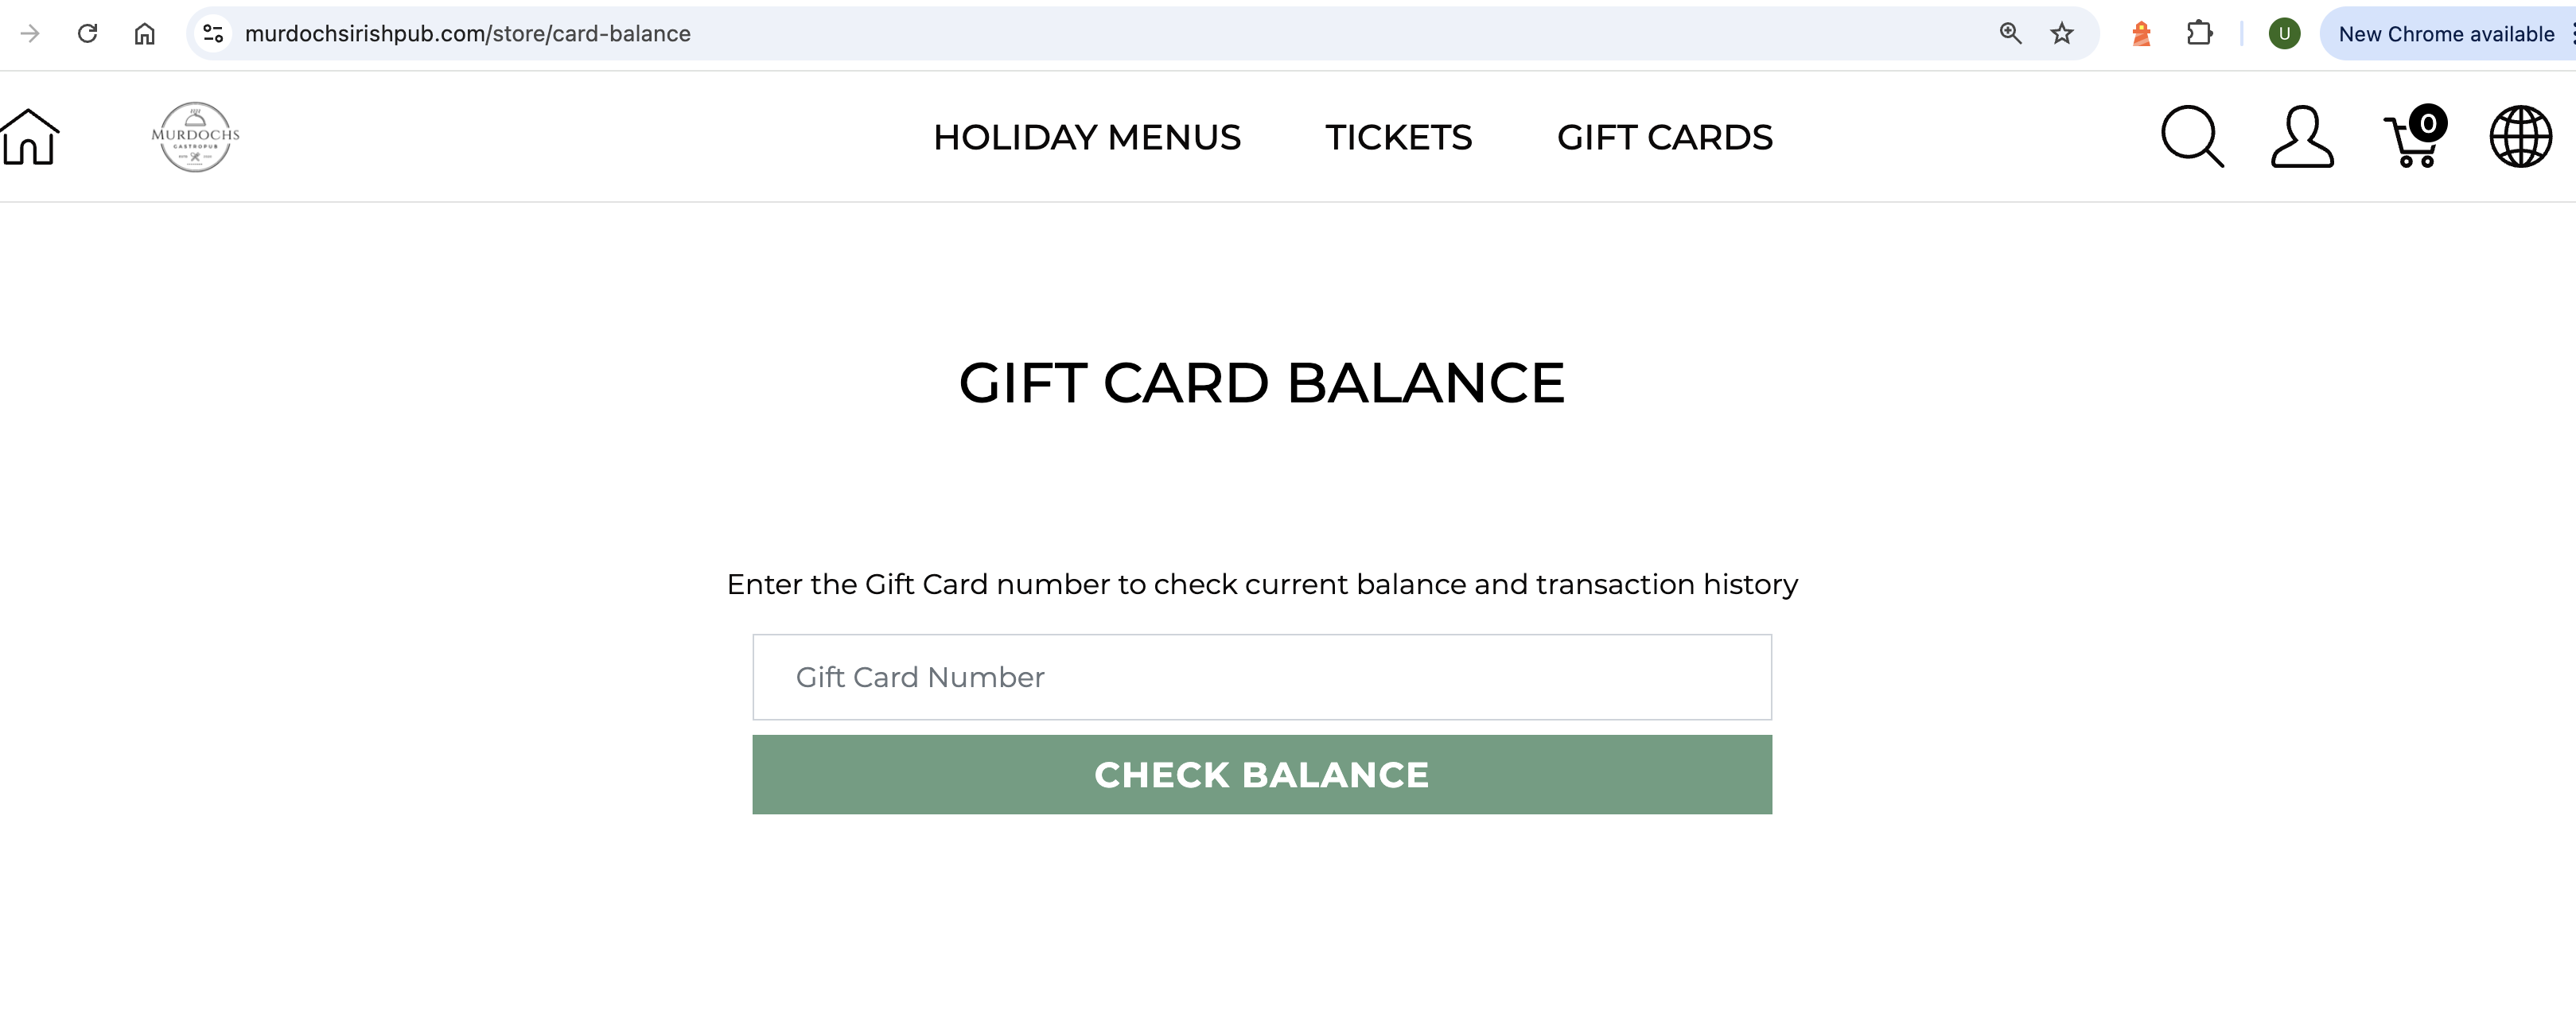Focus the Gift Card Number field
This screenshot has width=2576, height=1010.
tap(1261, 677)
